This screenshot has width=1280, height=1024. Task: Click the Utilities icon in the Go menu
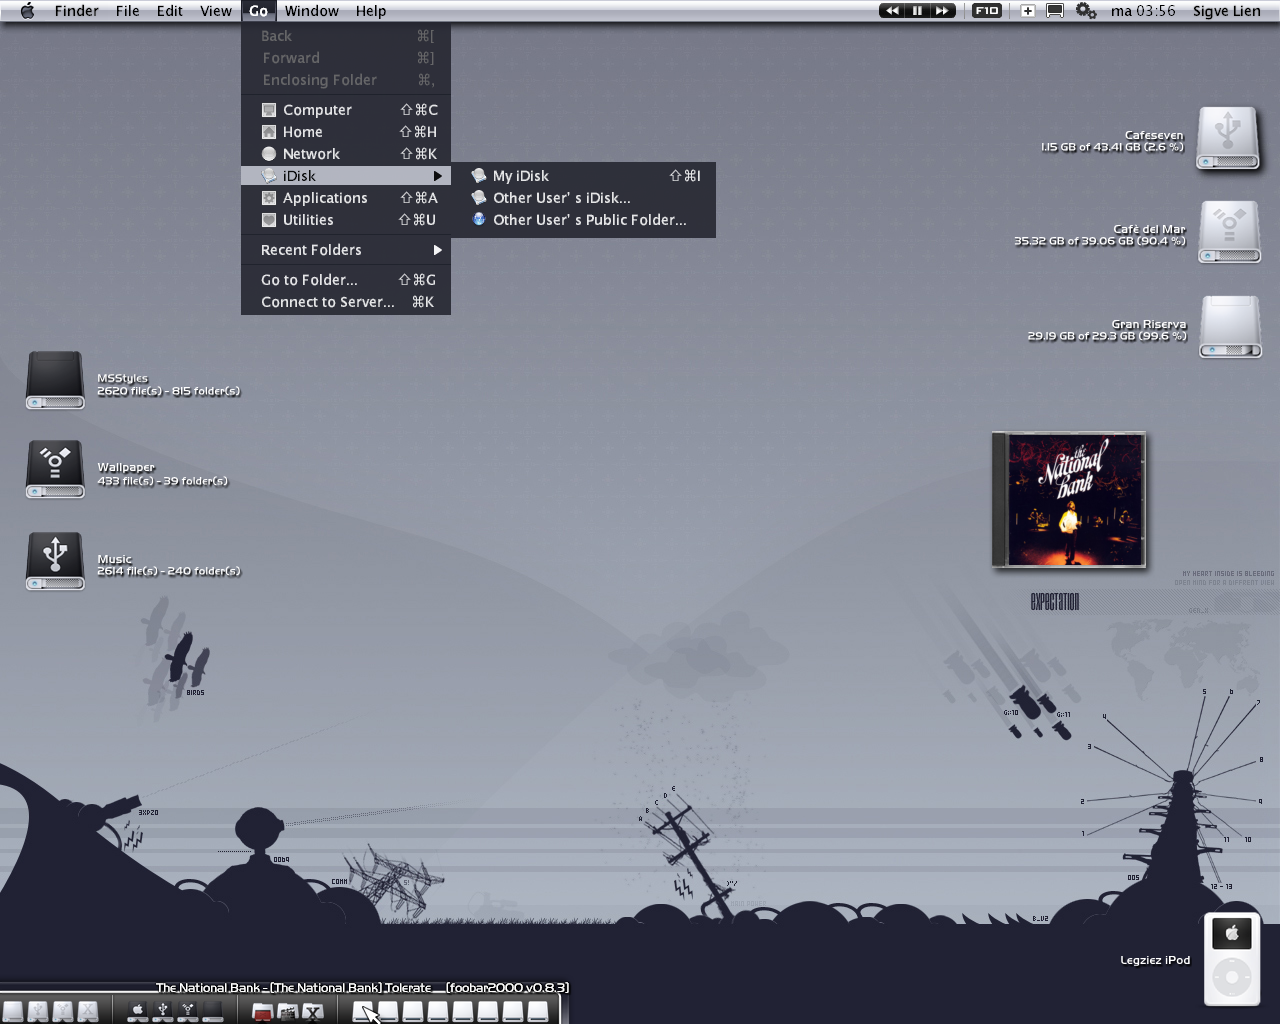[269, 220]
